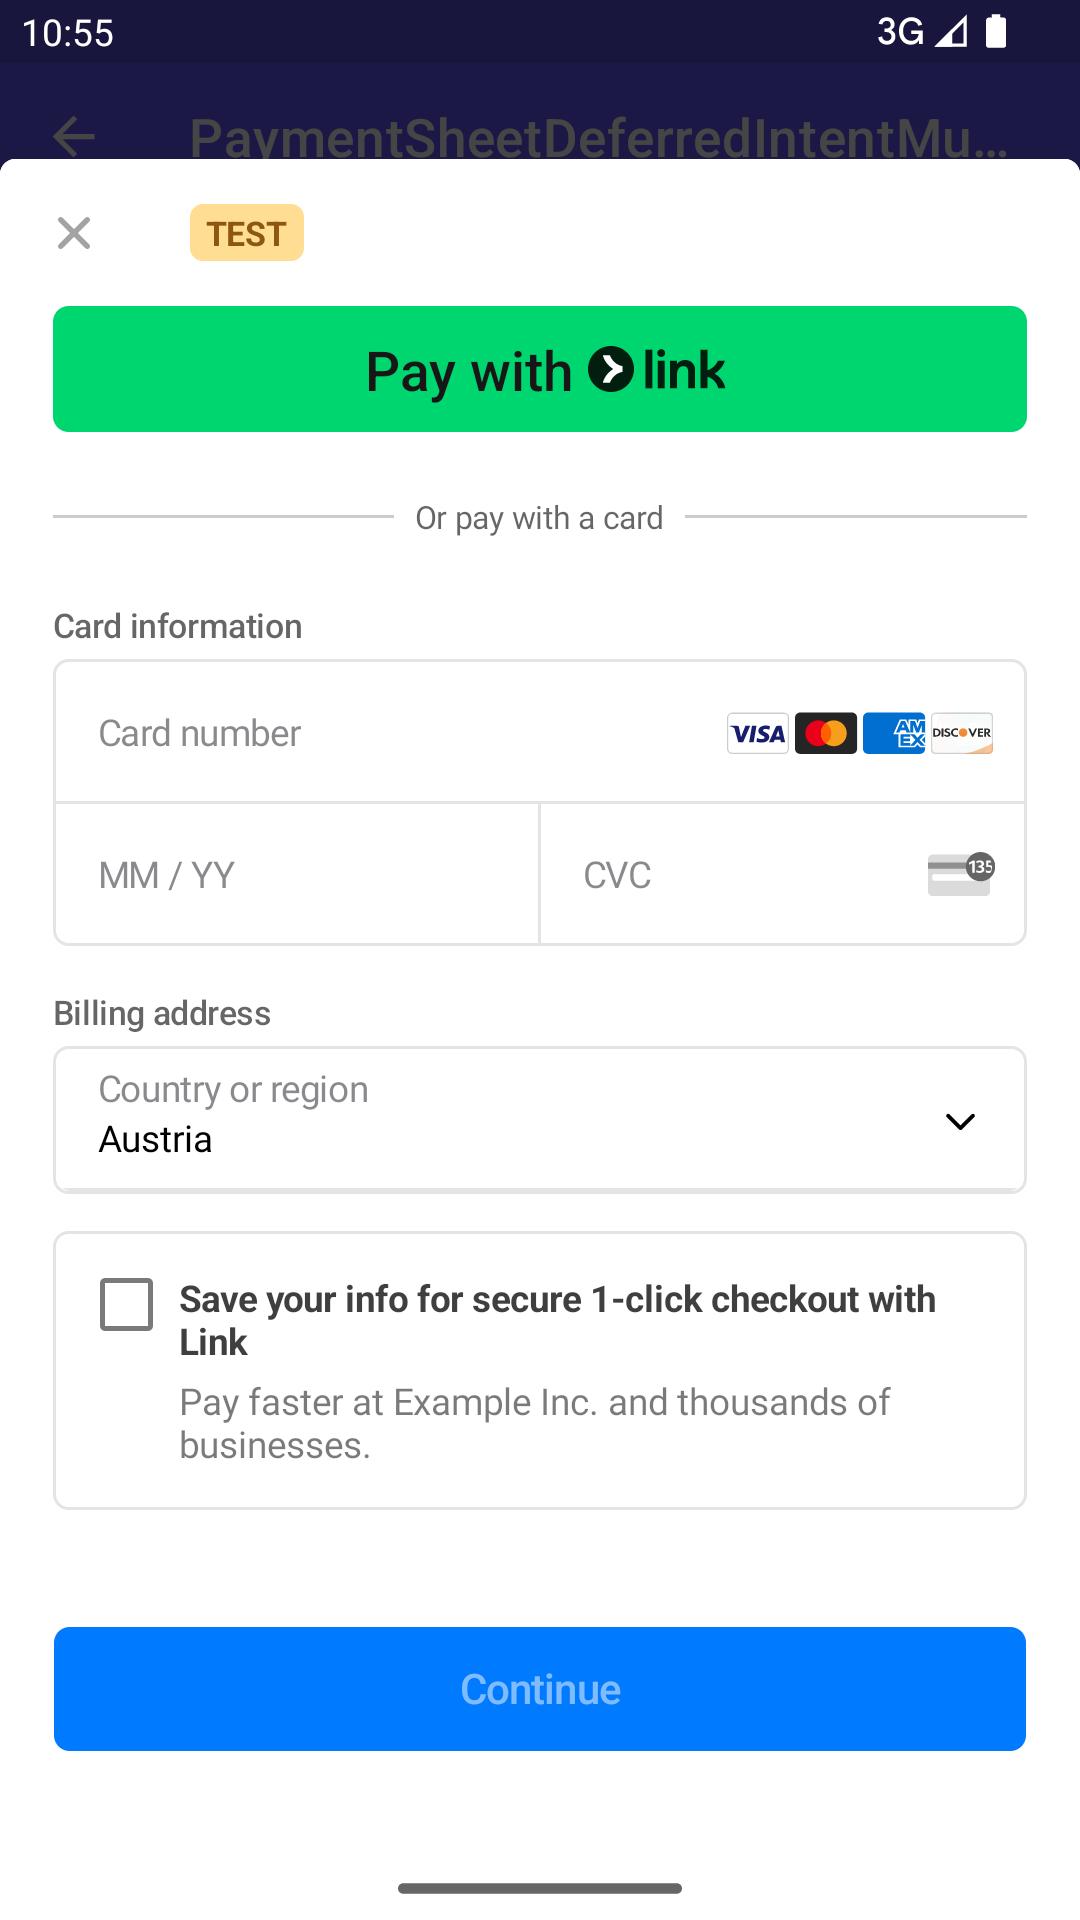Tap the Visa card brand icon
This screenshot has width=1080, height=1920.
(757, 733)
